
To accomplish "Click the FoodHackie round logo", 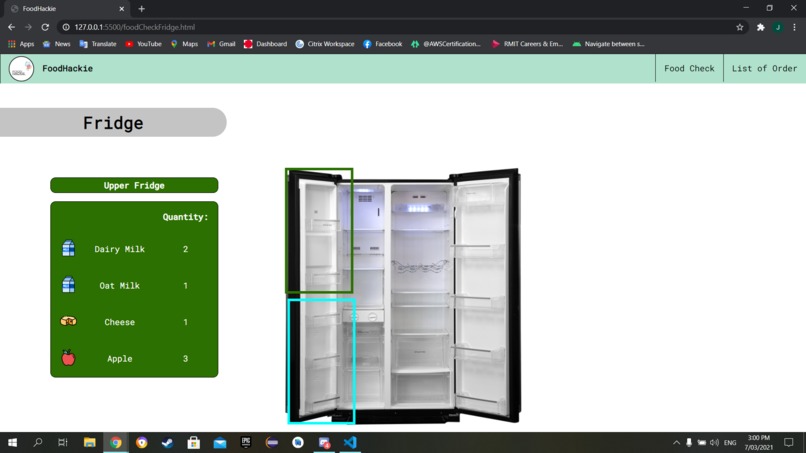I will point(21,69).
